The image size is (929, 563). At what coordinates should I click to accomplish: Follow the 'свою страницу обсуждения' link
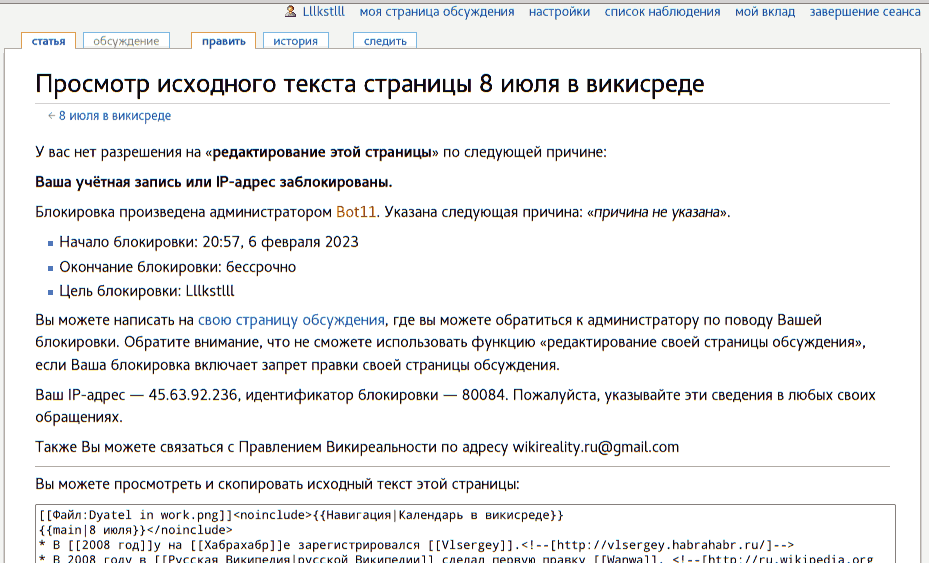[291, 320]
